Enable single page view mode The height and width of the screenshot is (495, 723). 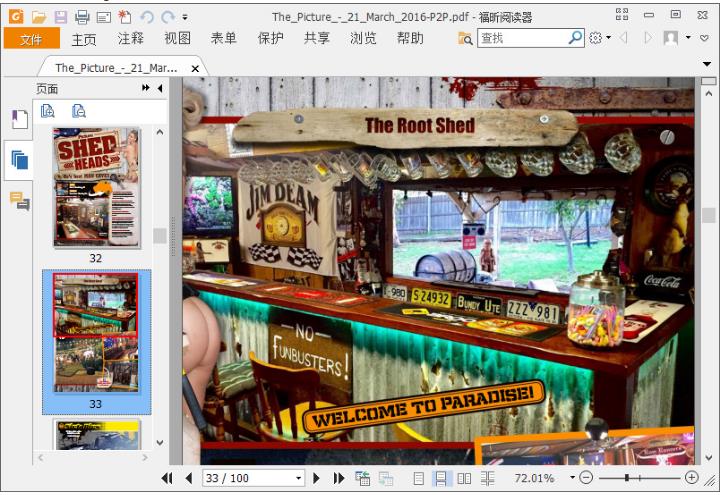(420, 479)
